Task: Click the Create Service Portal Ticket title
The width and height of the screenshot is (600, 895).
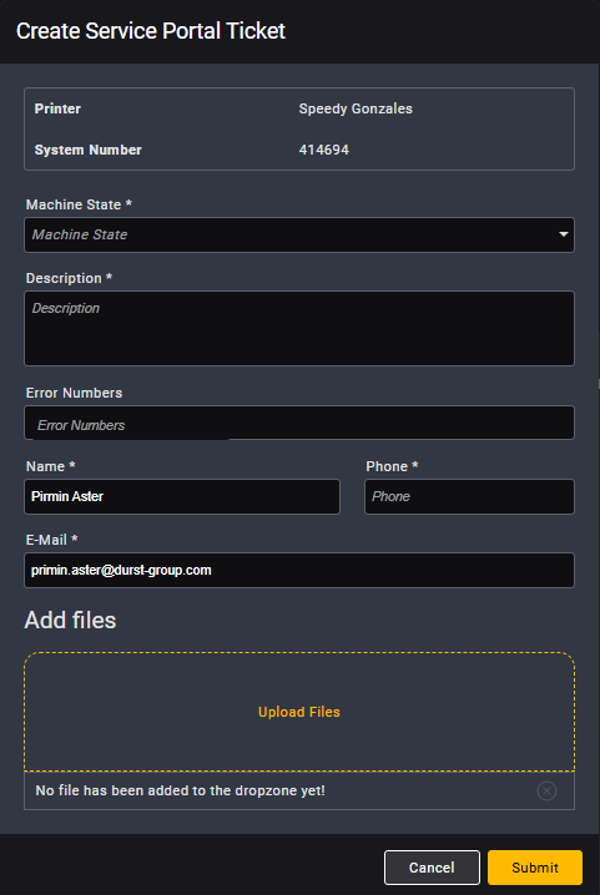Action: (151, 31)
